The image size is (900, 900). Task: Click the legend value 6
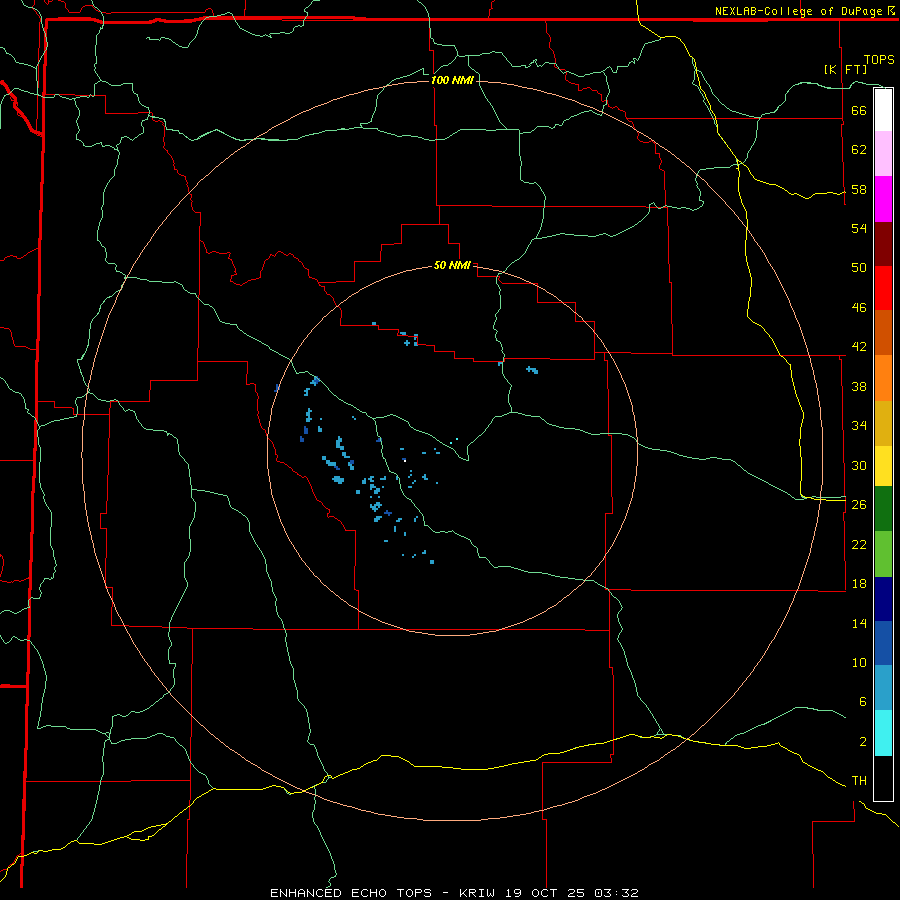(x=862, y=701)
